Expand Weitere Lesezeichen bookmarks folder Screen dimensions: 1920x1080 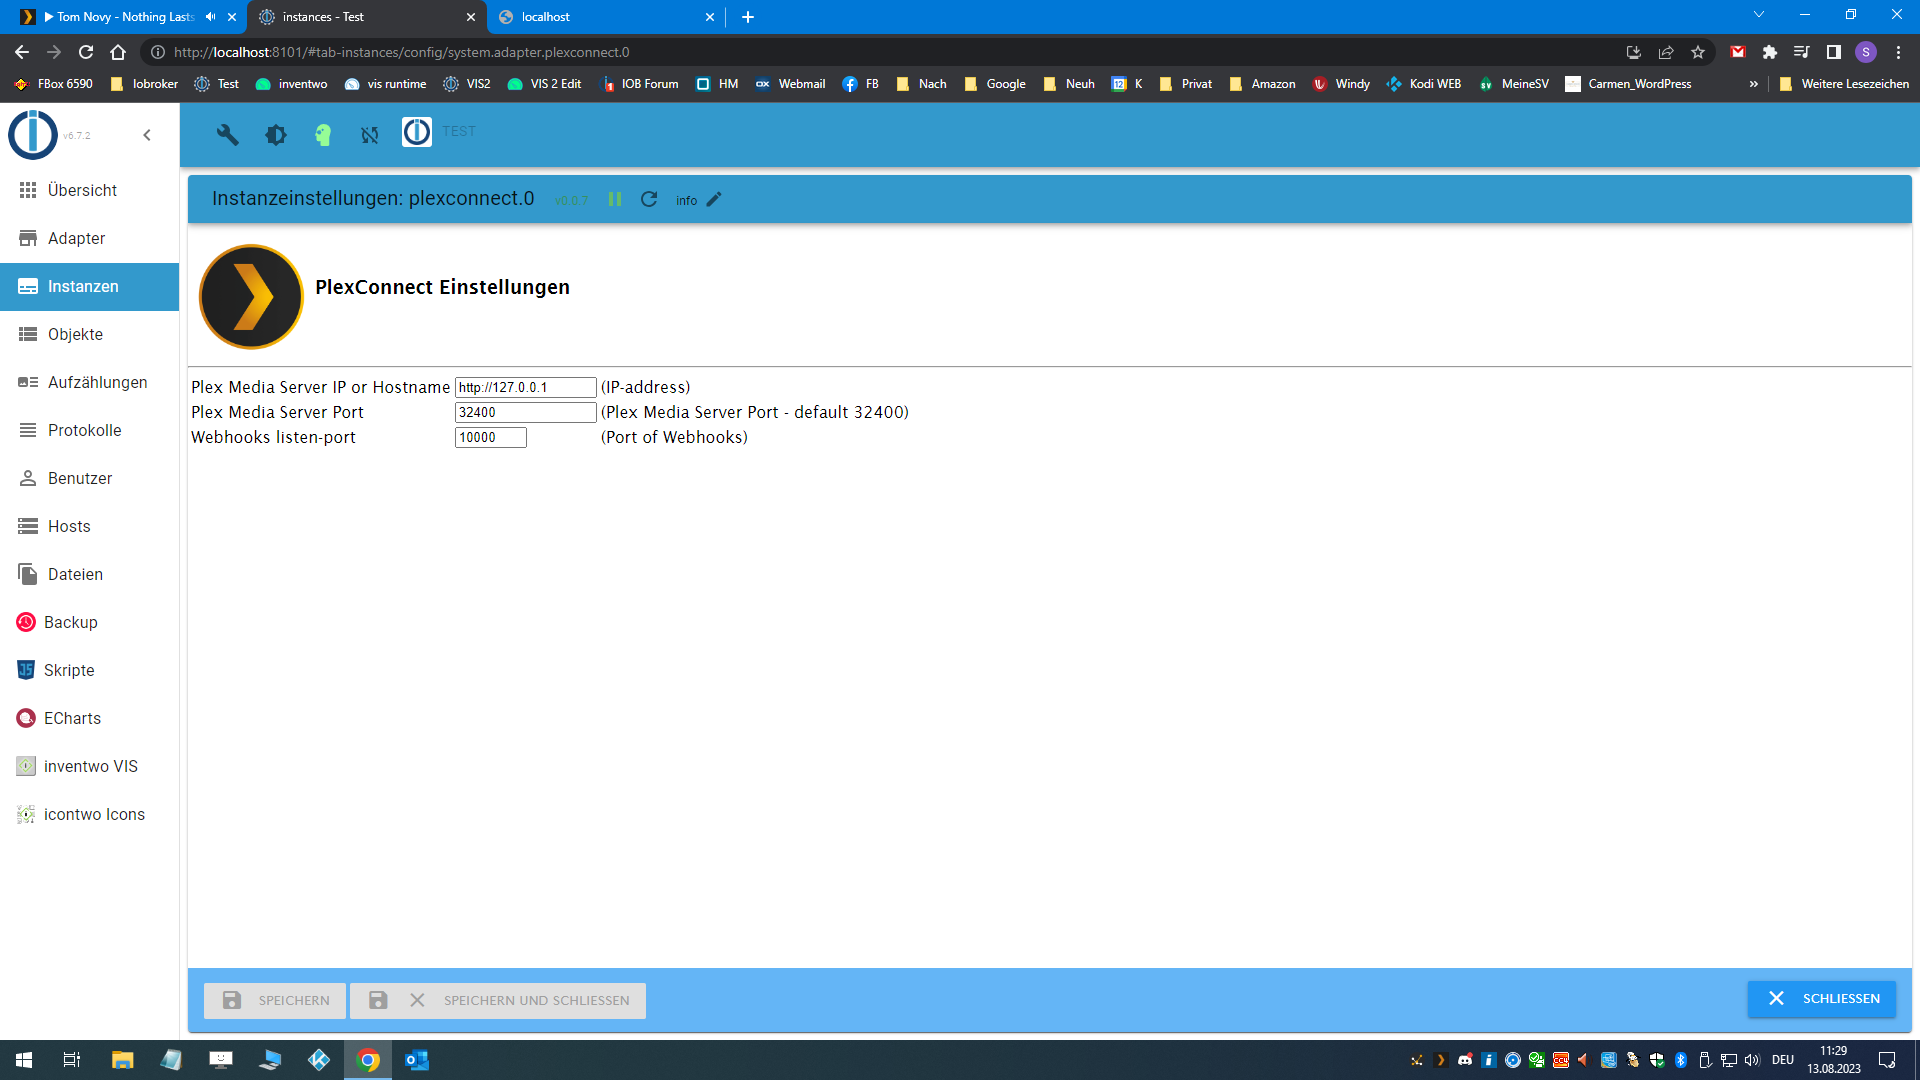[x=1845, y=84]
